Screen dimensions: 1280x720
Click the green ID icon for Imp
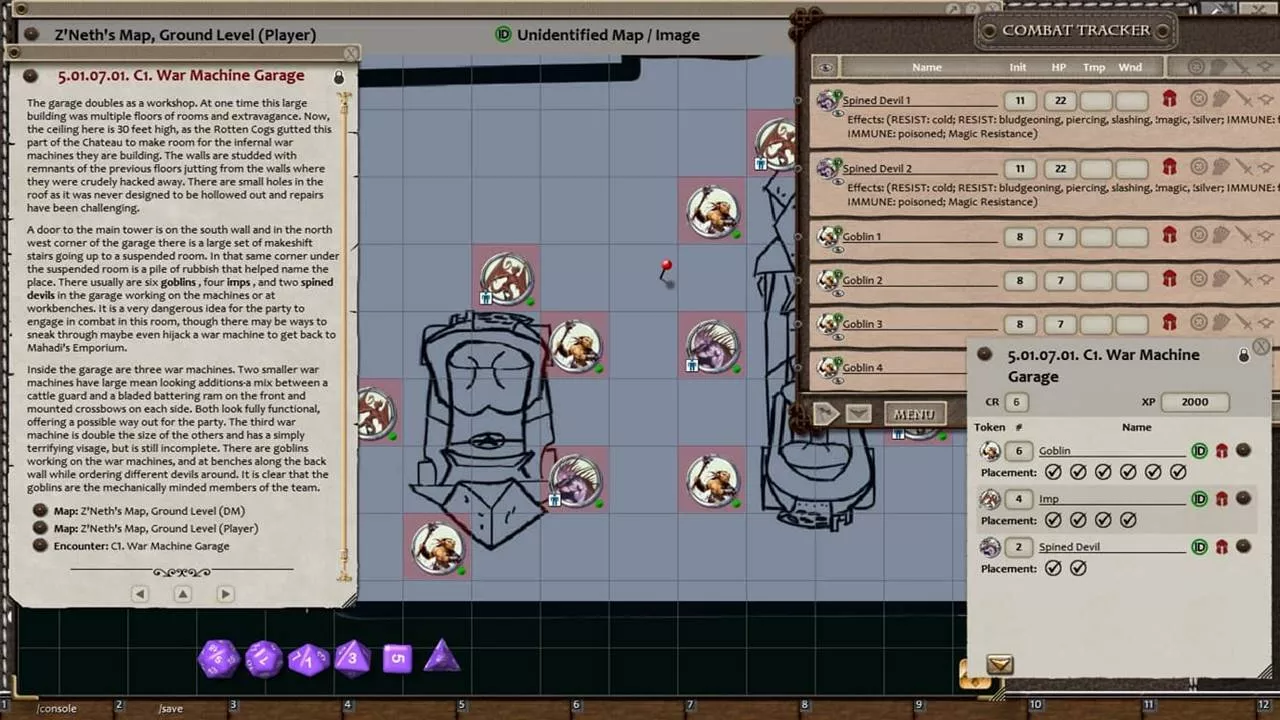point(1199,498)
